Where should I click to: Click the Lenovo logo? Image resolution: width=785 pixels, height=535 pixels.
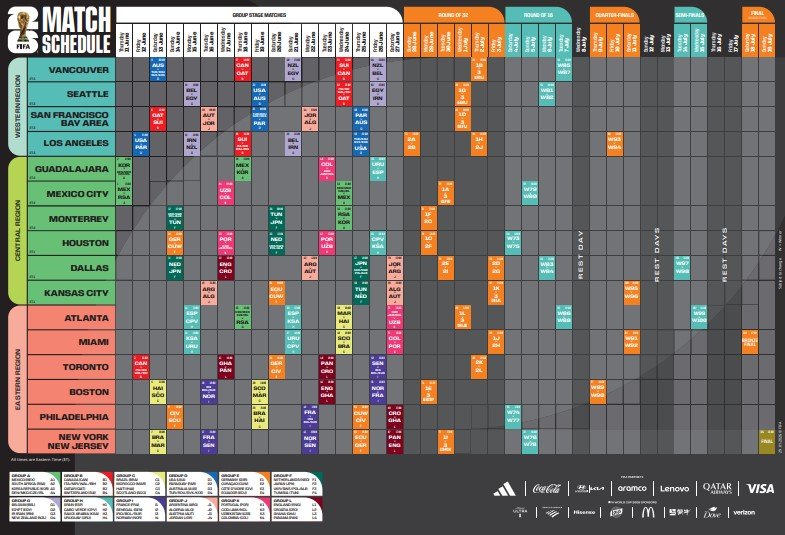[x=674, y=488]
